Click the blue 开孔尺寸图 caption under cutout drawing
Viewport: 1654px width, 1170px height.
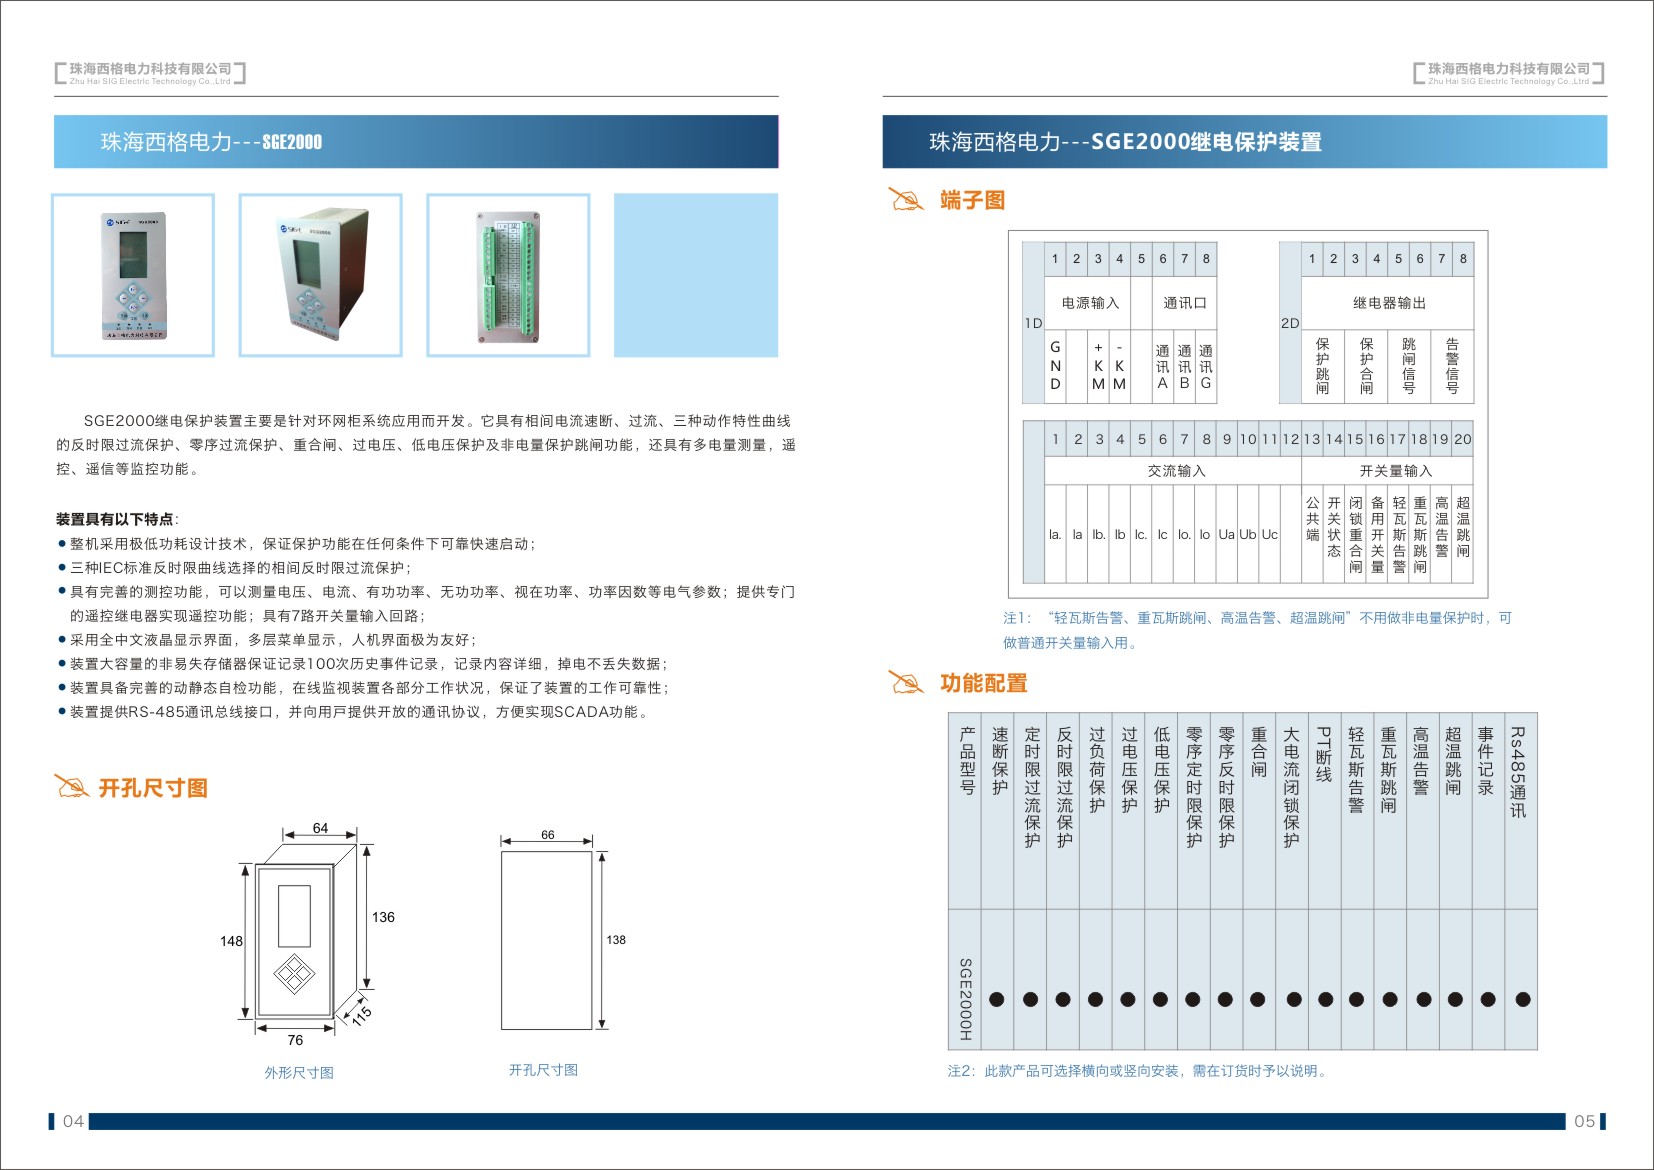click(543, 1070)
